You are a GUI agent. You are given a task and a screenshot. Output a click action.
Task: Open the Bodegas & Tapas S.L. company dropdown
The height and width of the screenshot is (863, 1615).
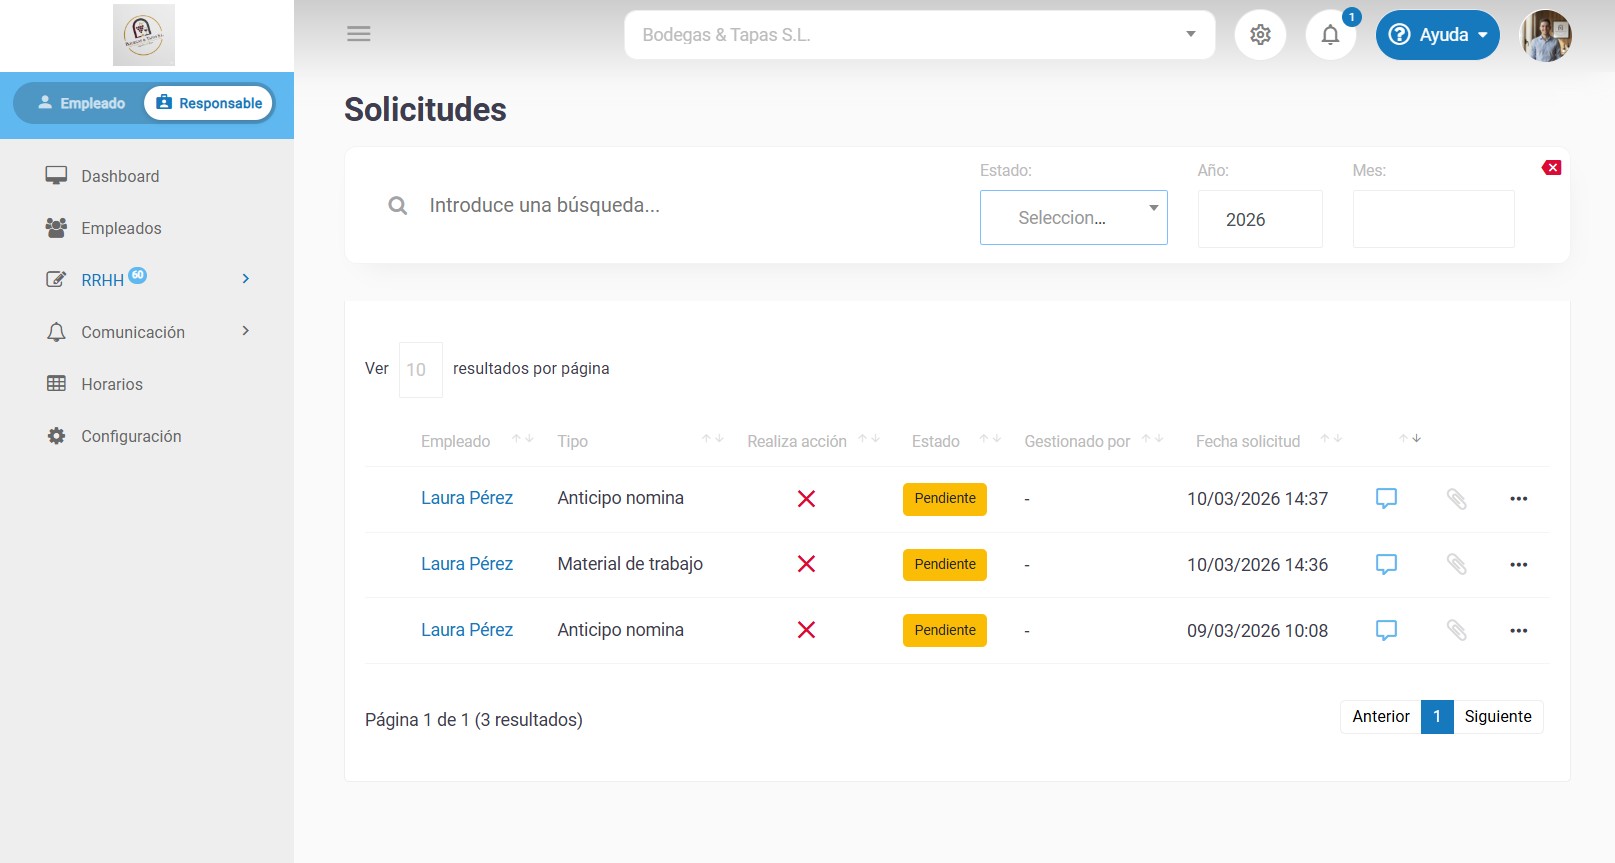coord(920,35)
